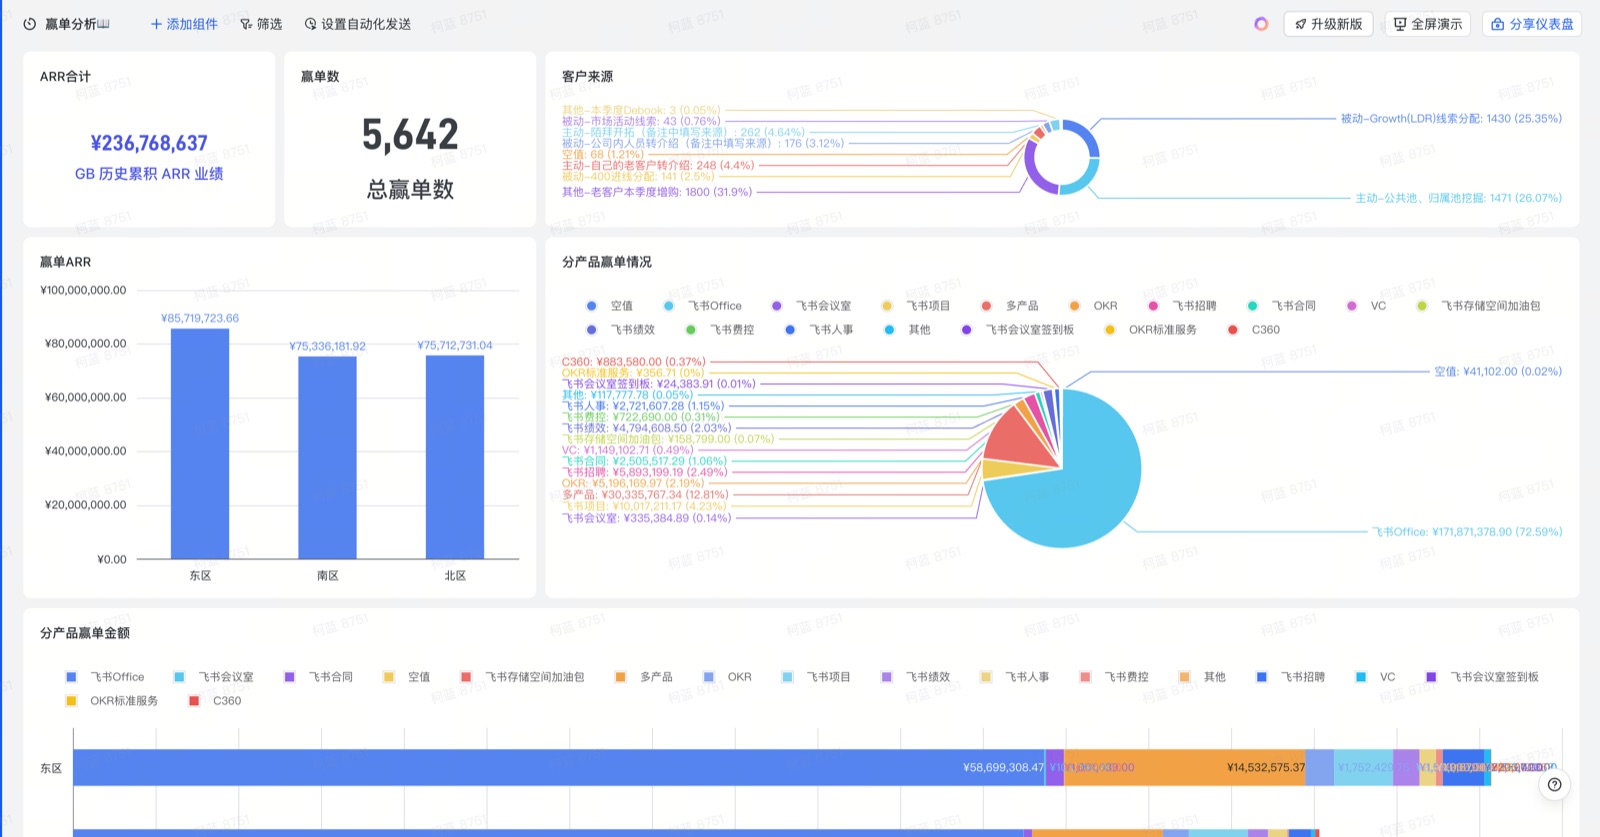The width and height of the screenshot is (1600, 837).
Task: Click the 北区 bar in 赢单ARR chart
Action: (x=455, y=457)
